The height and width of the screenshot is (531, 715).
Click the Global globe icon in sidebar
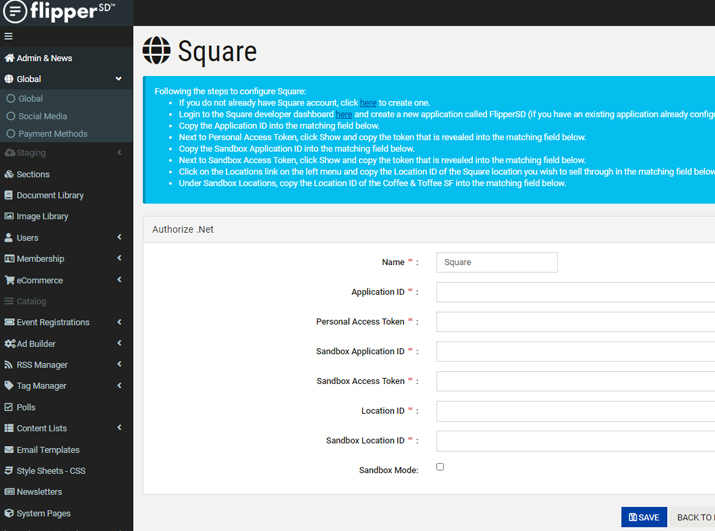9,79
